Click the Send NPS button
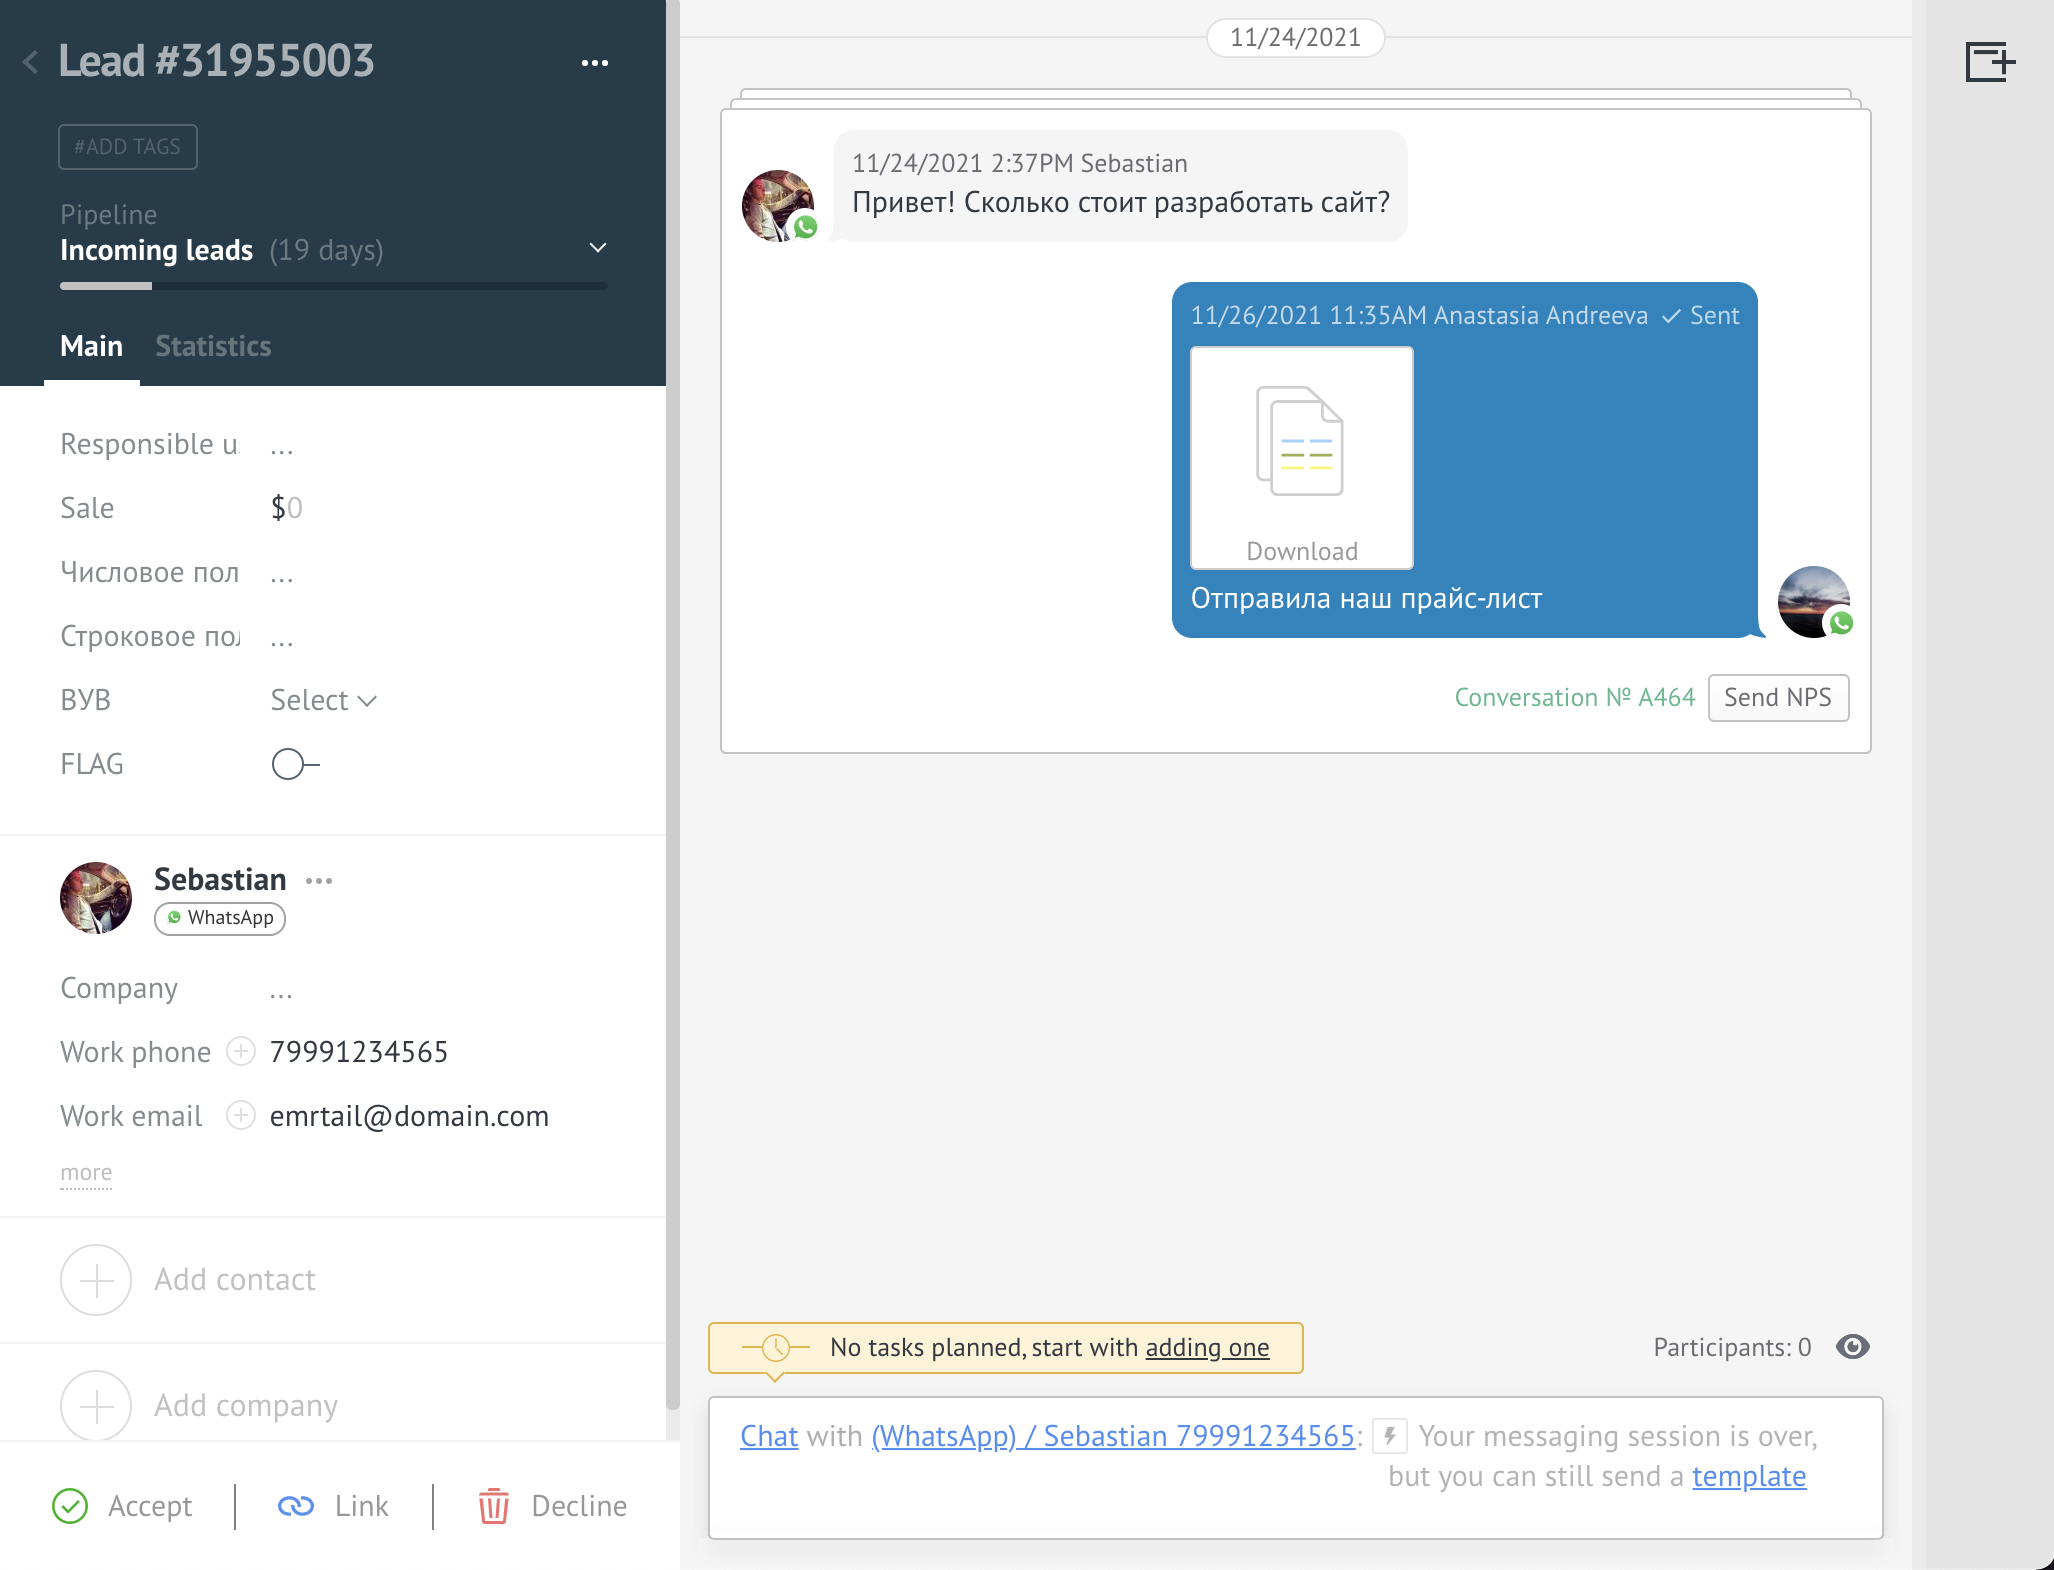Screen dimensions: 2054x1570 coord(1780,696)
